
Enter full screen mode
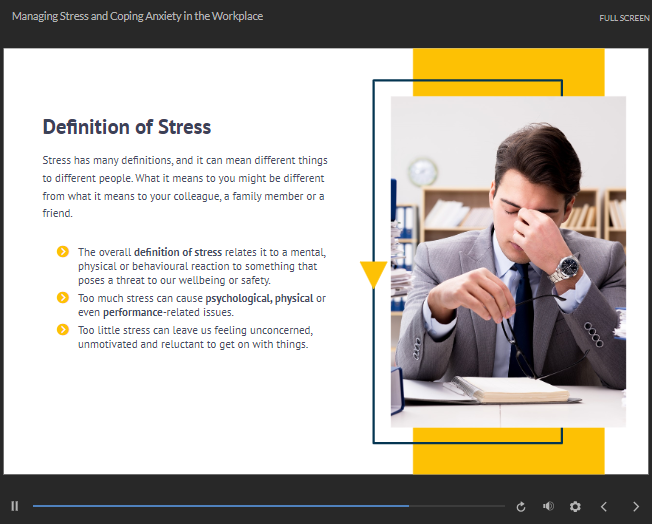tap(624, 18)
